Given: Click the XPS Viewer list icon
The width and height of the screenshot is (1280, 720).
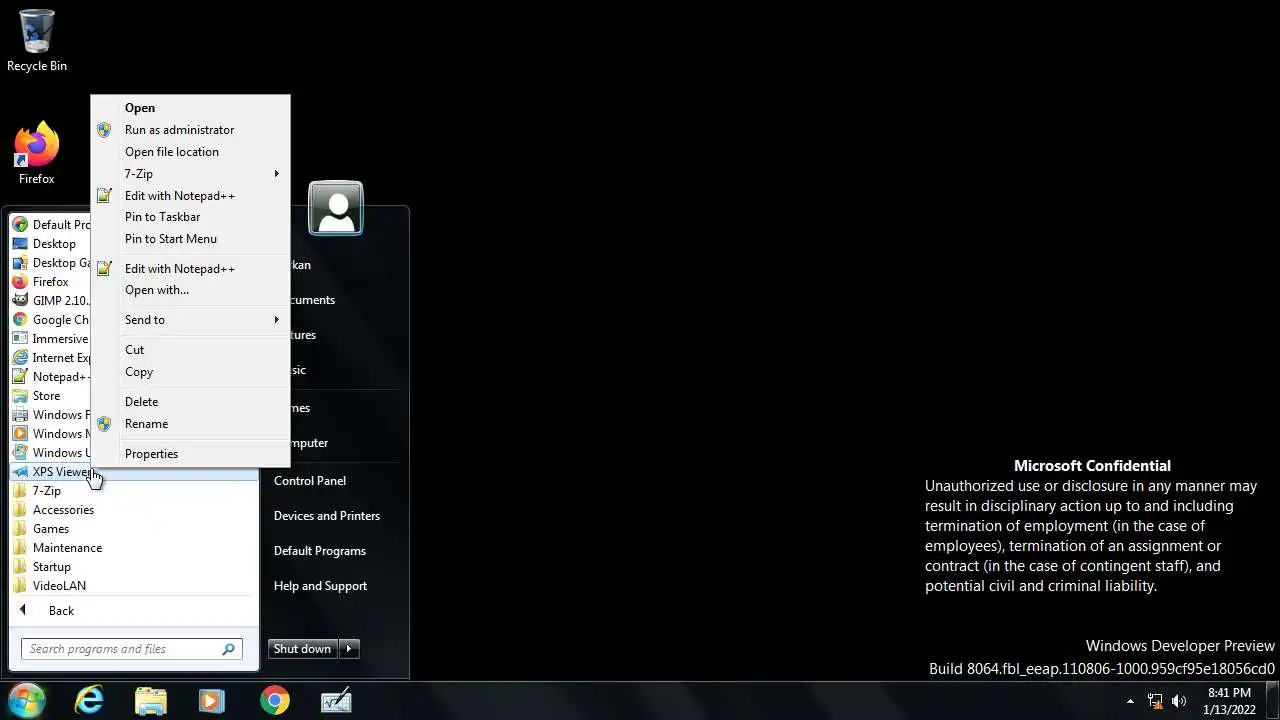Looking at the screenshot, I should click(20, 471).
